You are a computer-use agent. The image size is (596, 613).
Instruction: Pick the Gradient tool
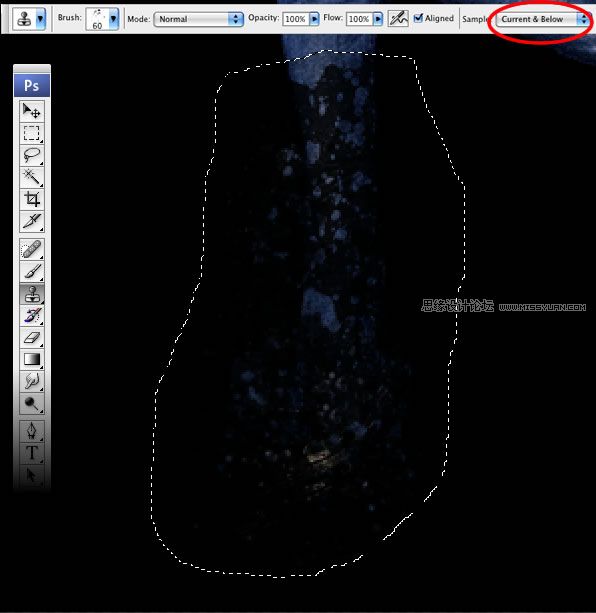click(32, 359)
